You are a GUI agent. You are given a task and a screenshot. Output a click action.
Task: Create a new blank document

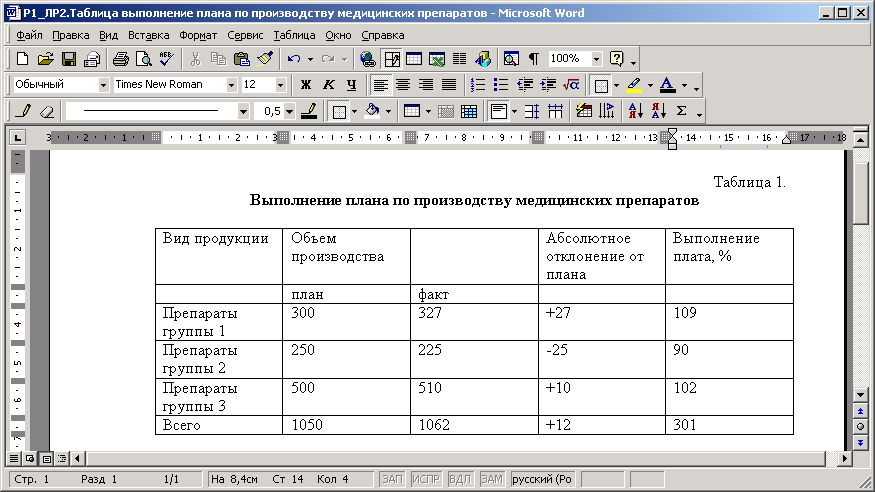(23, 59)
